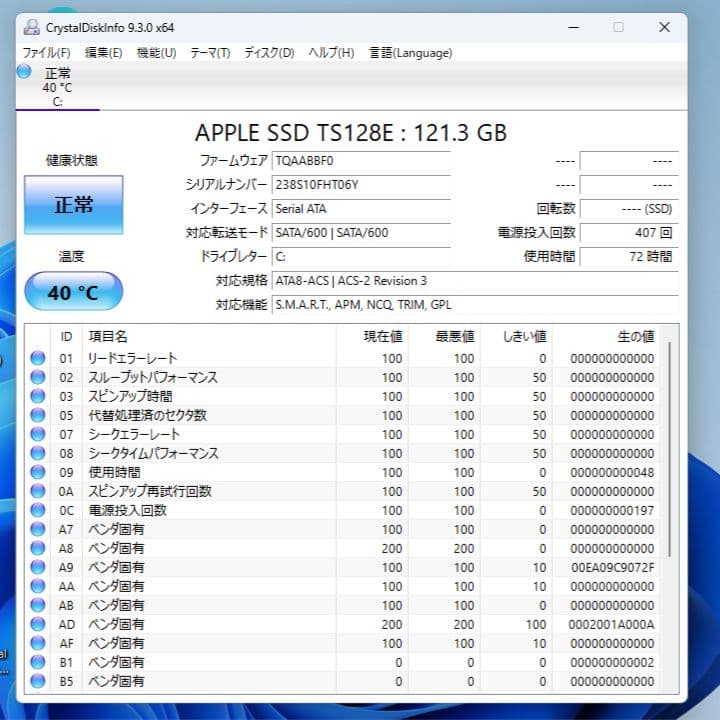Screen dimensions: 720x720
Task: Click the status orb for ID B5 row
Action: pos(38,681)
